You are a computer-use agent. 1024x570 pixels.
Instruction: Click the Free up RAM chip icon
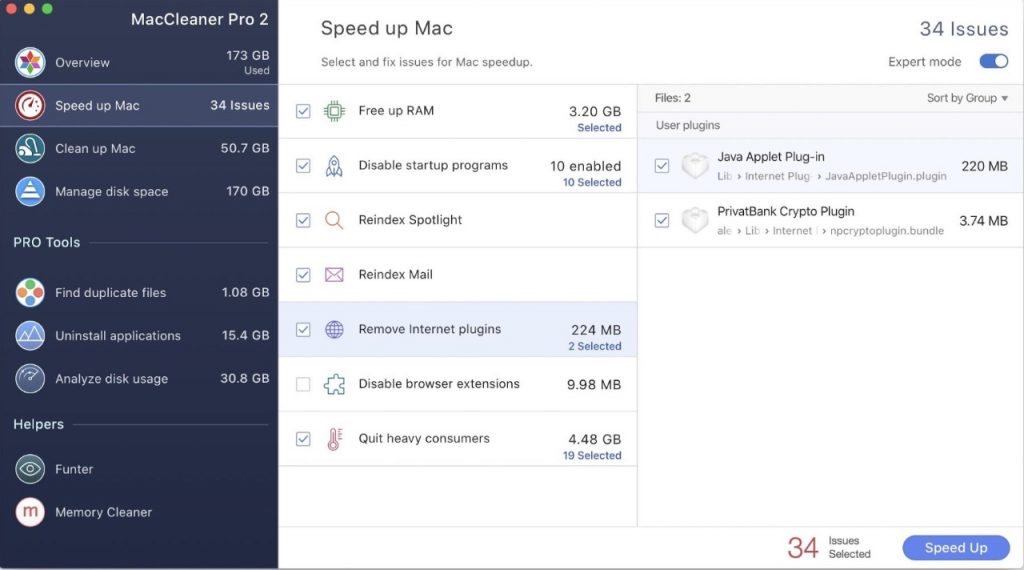point(334,111)
